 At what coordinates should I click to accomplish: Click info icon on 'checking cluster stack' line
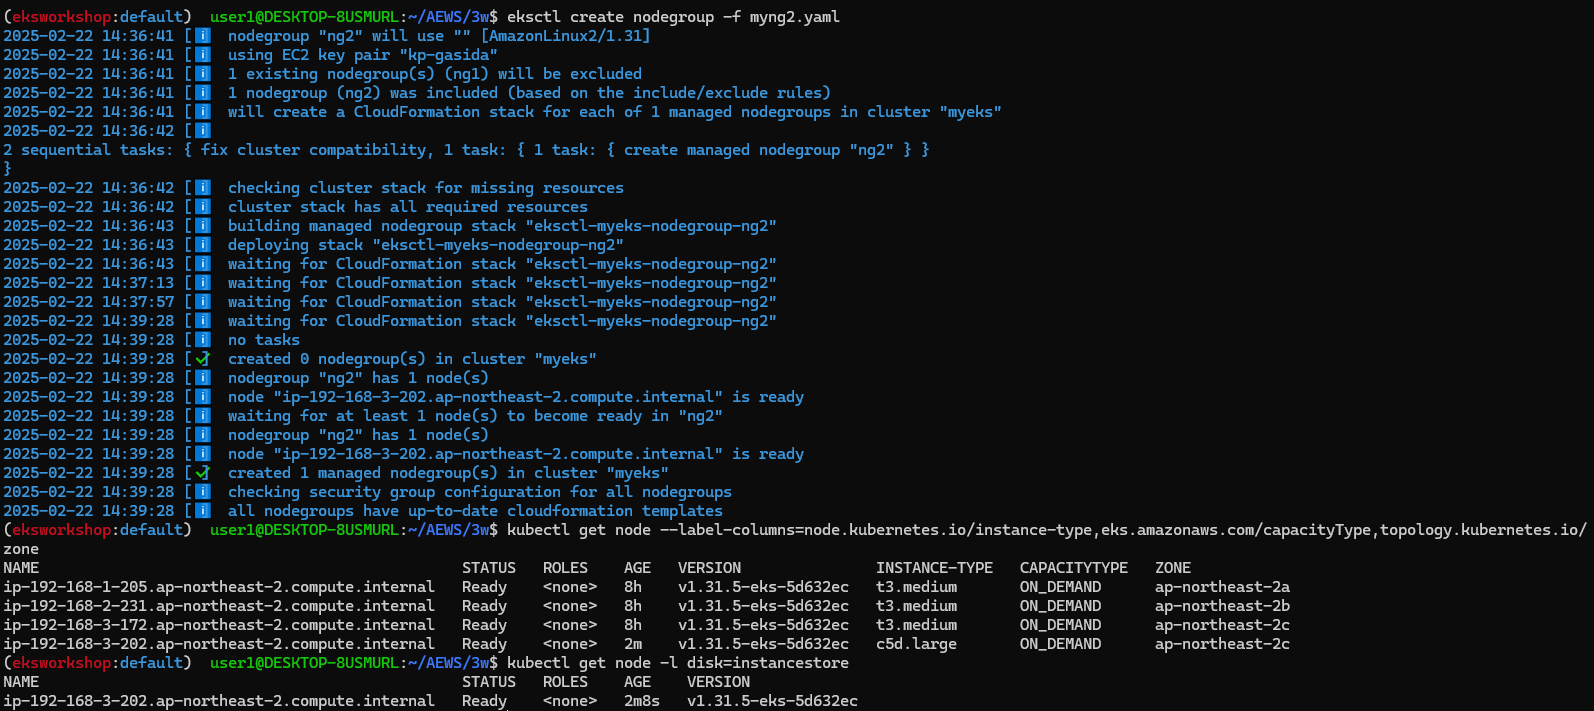(x=203, y=188)
